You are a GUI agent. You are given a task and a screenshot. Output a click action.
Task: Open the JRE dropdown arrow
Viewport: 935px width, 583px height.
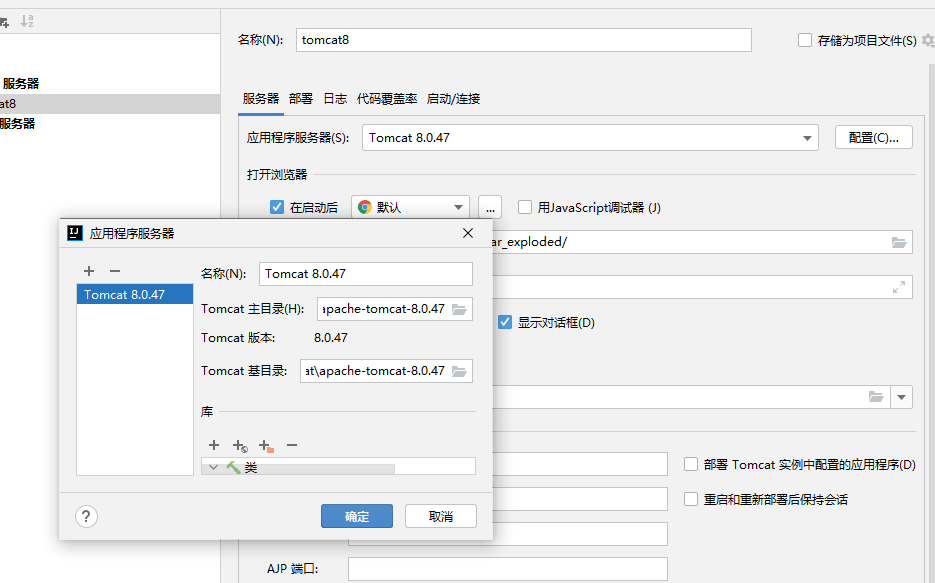pos(902,397)
